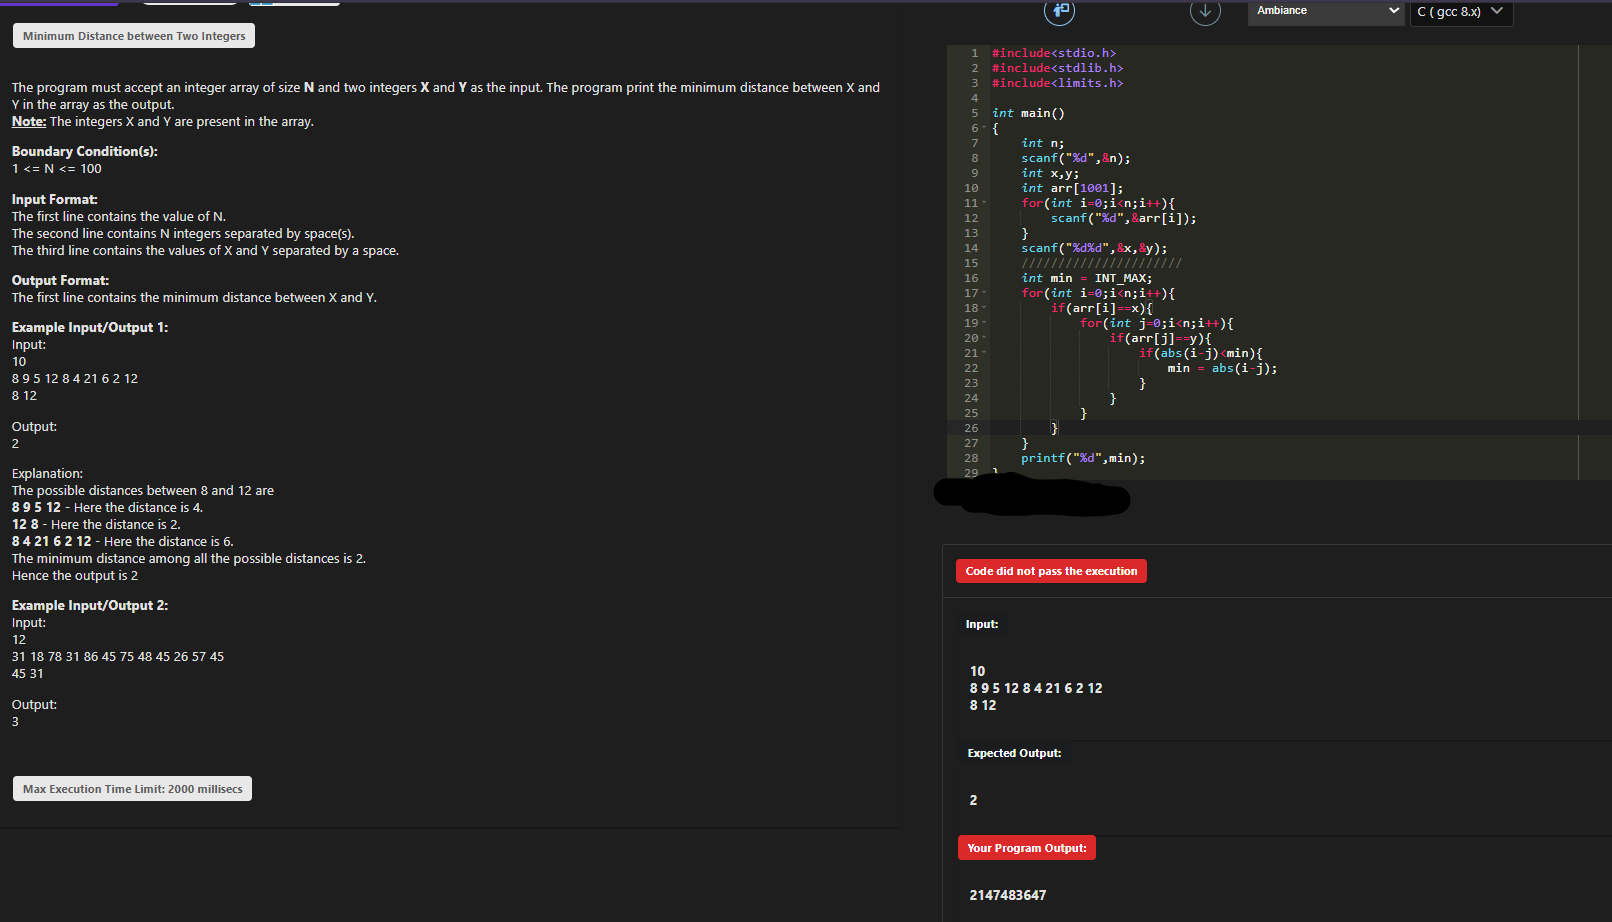
Task: Click the Boundary Condition(s) heading
Action: pos(85,151)
